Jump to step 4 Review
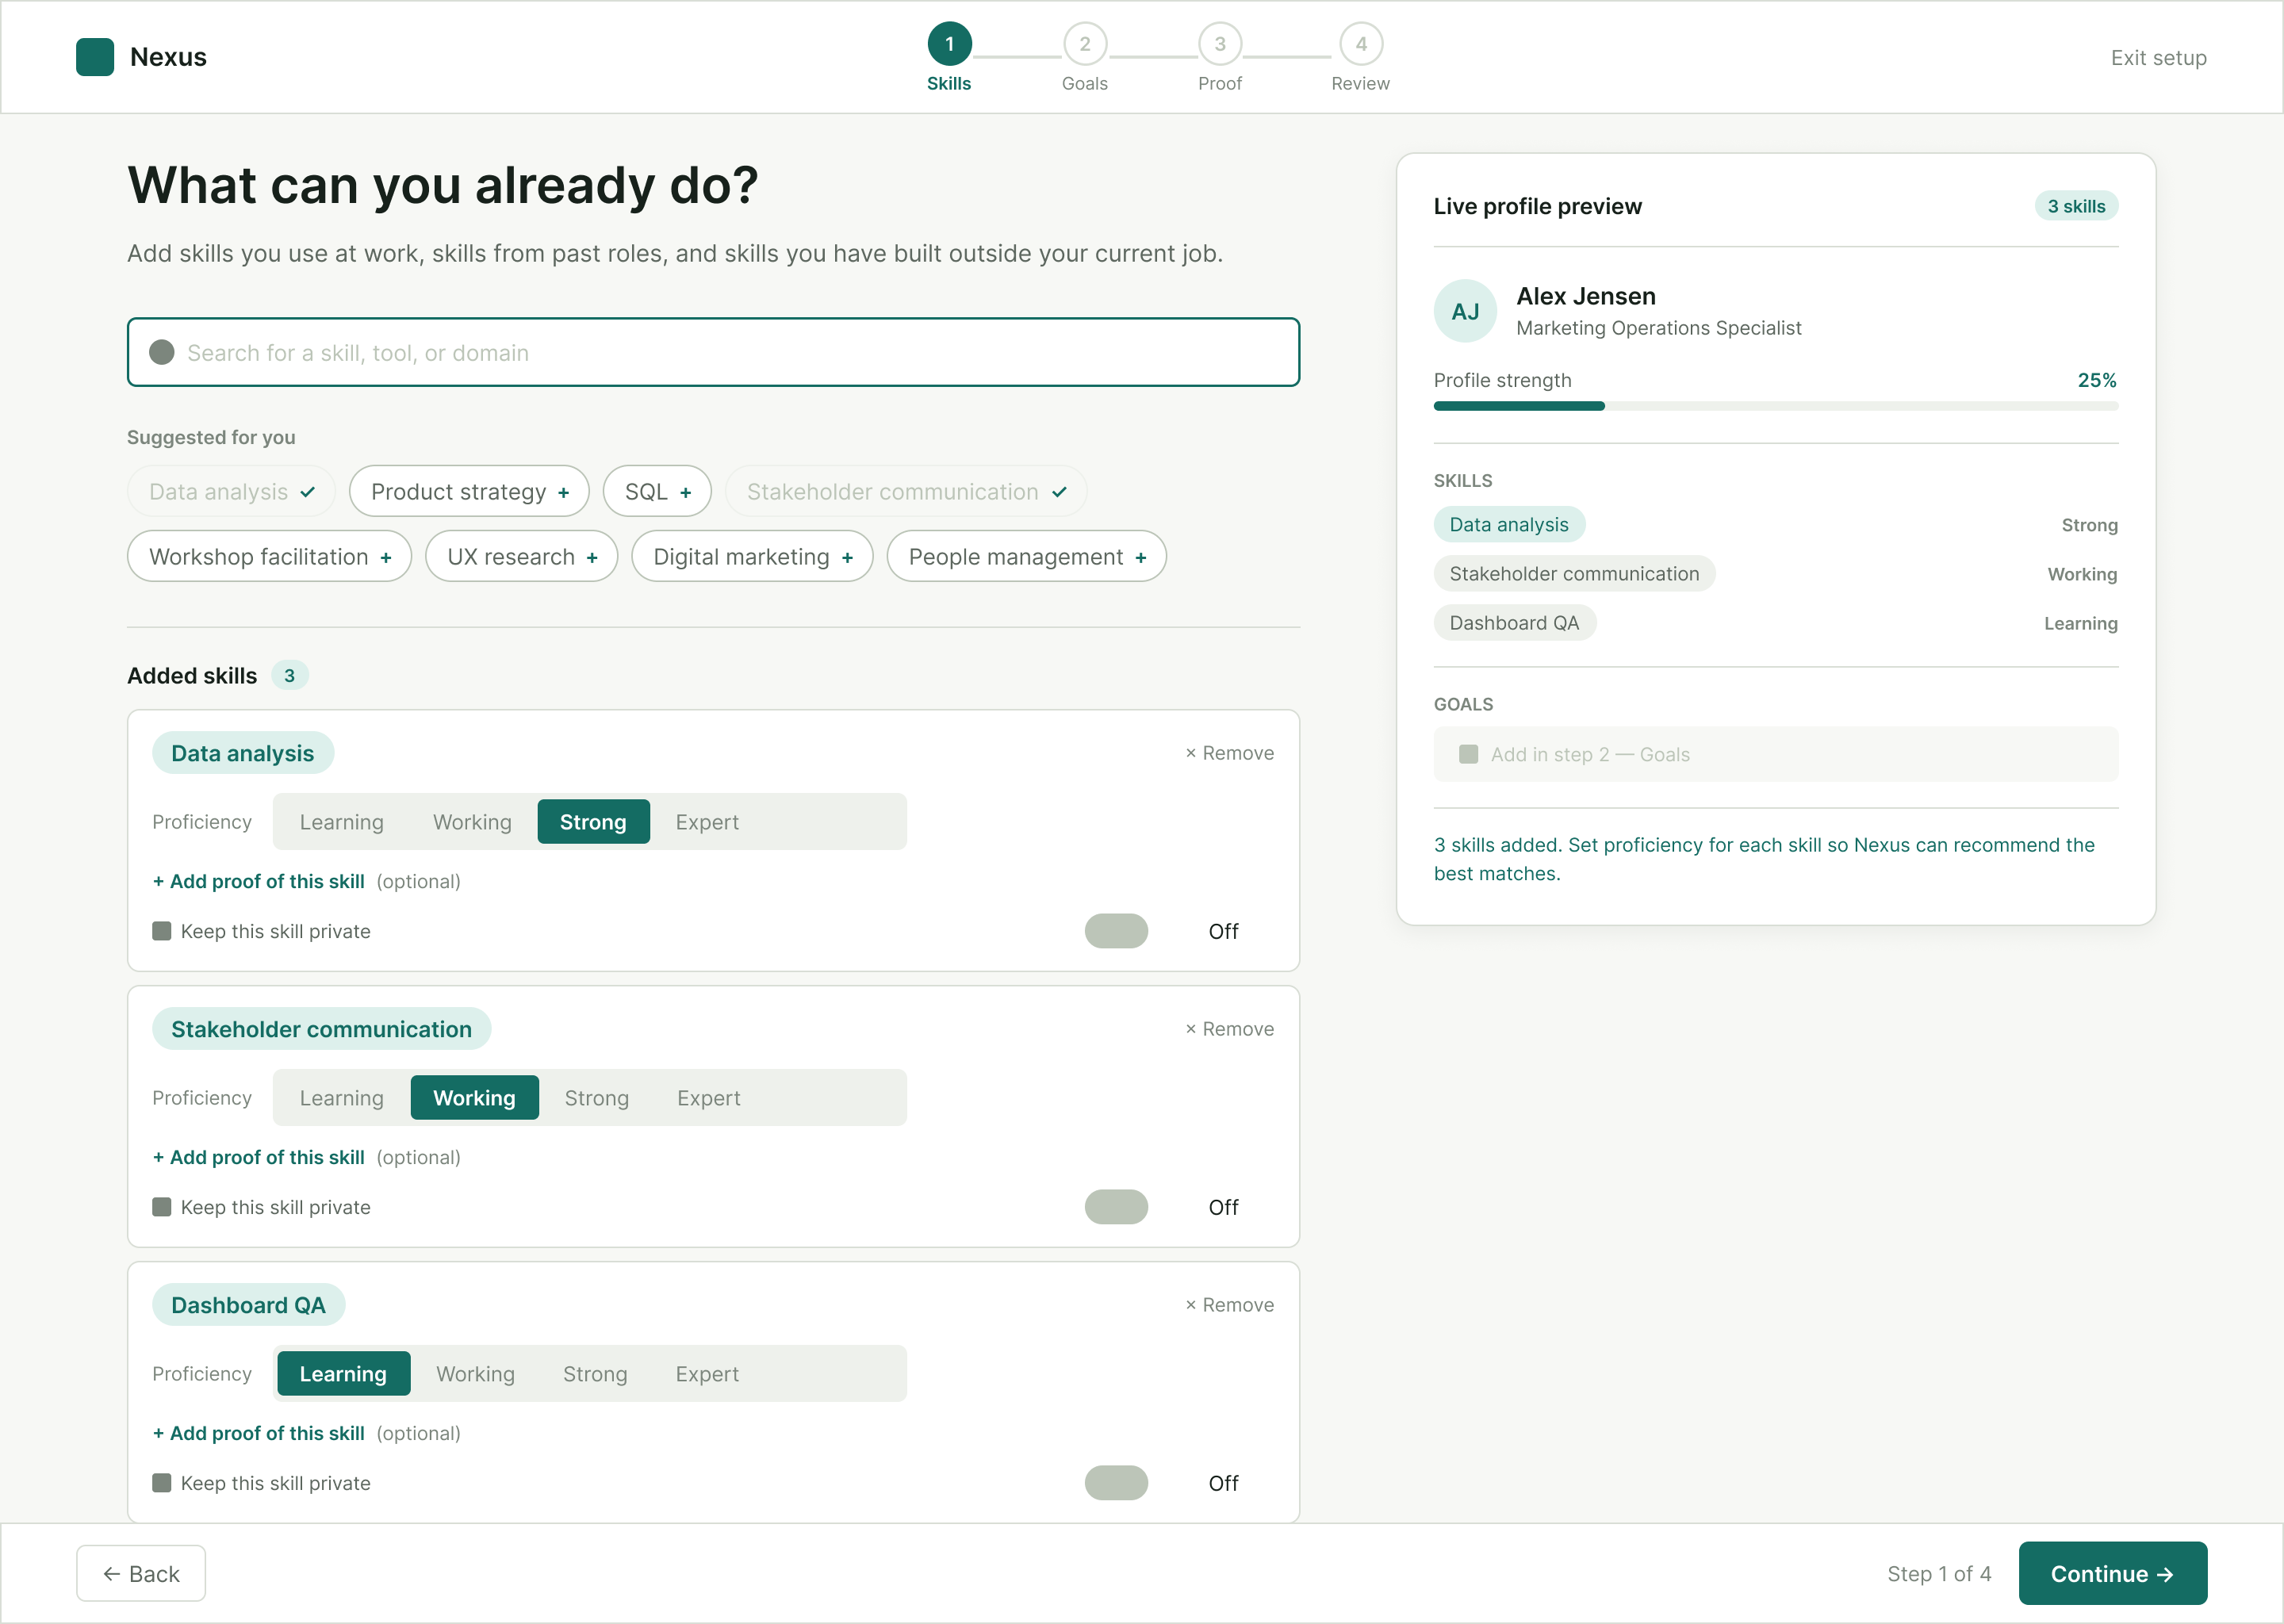This screenshot has width=2284, height=1624. 1360,57
